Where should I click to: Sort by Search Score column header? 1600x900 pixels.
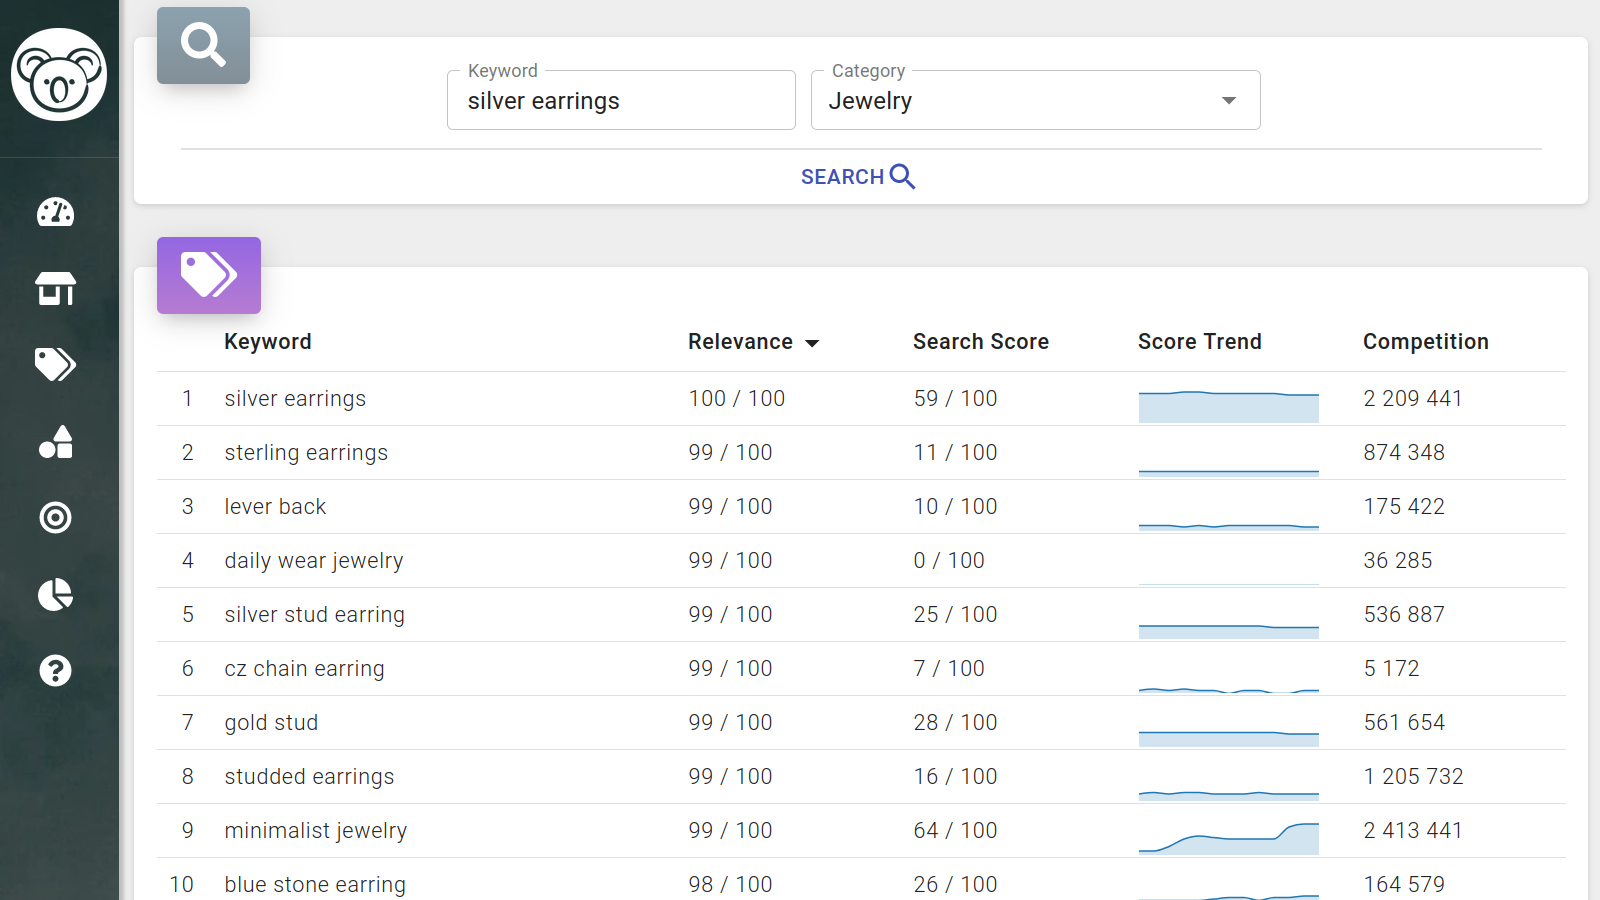(x=980, y=342)
